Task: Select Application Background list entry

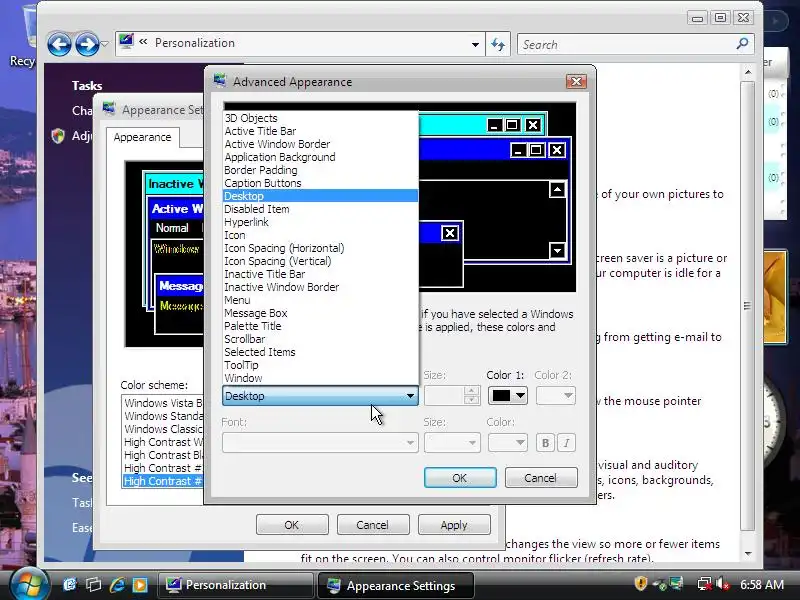Action: click(320, 157)
